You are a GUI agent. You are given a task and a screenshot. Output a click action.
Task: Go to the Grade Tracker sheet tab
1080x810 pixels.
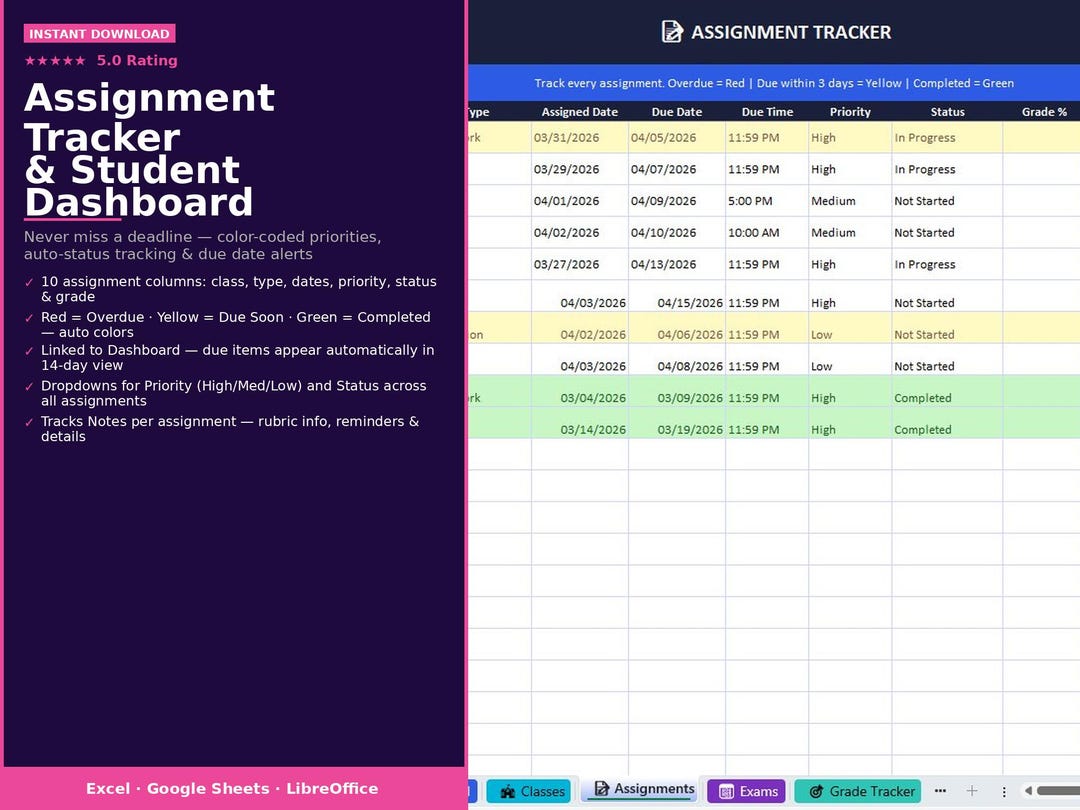click(x=858, y=791)
